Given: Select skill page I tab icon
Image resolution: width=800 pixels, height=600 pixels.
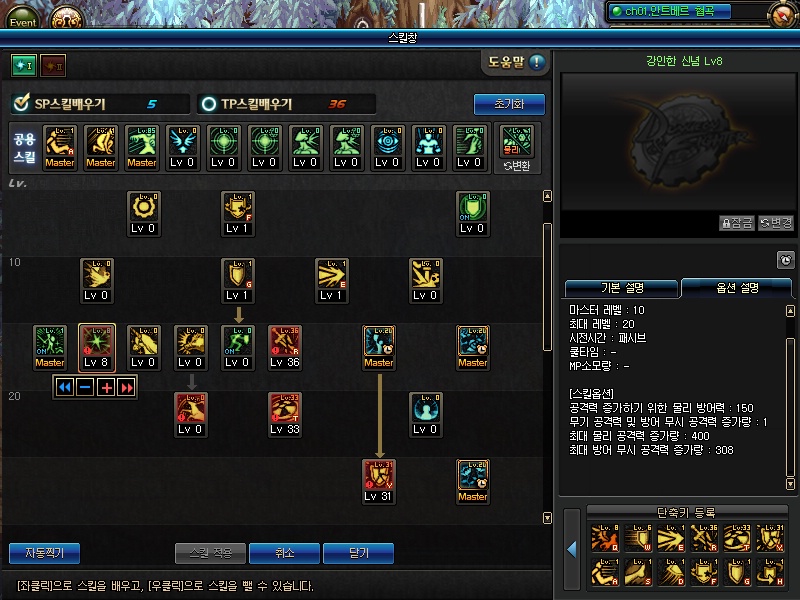Looking at the screenshot, I should [x=24, y=65].
